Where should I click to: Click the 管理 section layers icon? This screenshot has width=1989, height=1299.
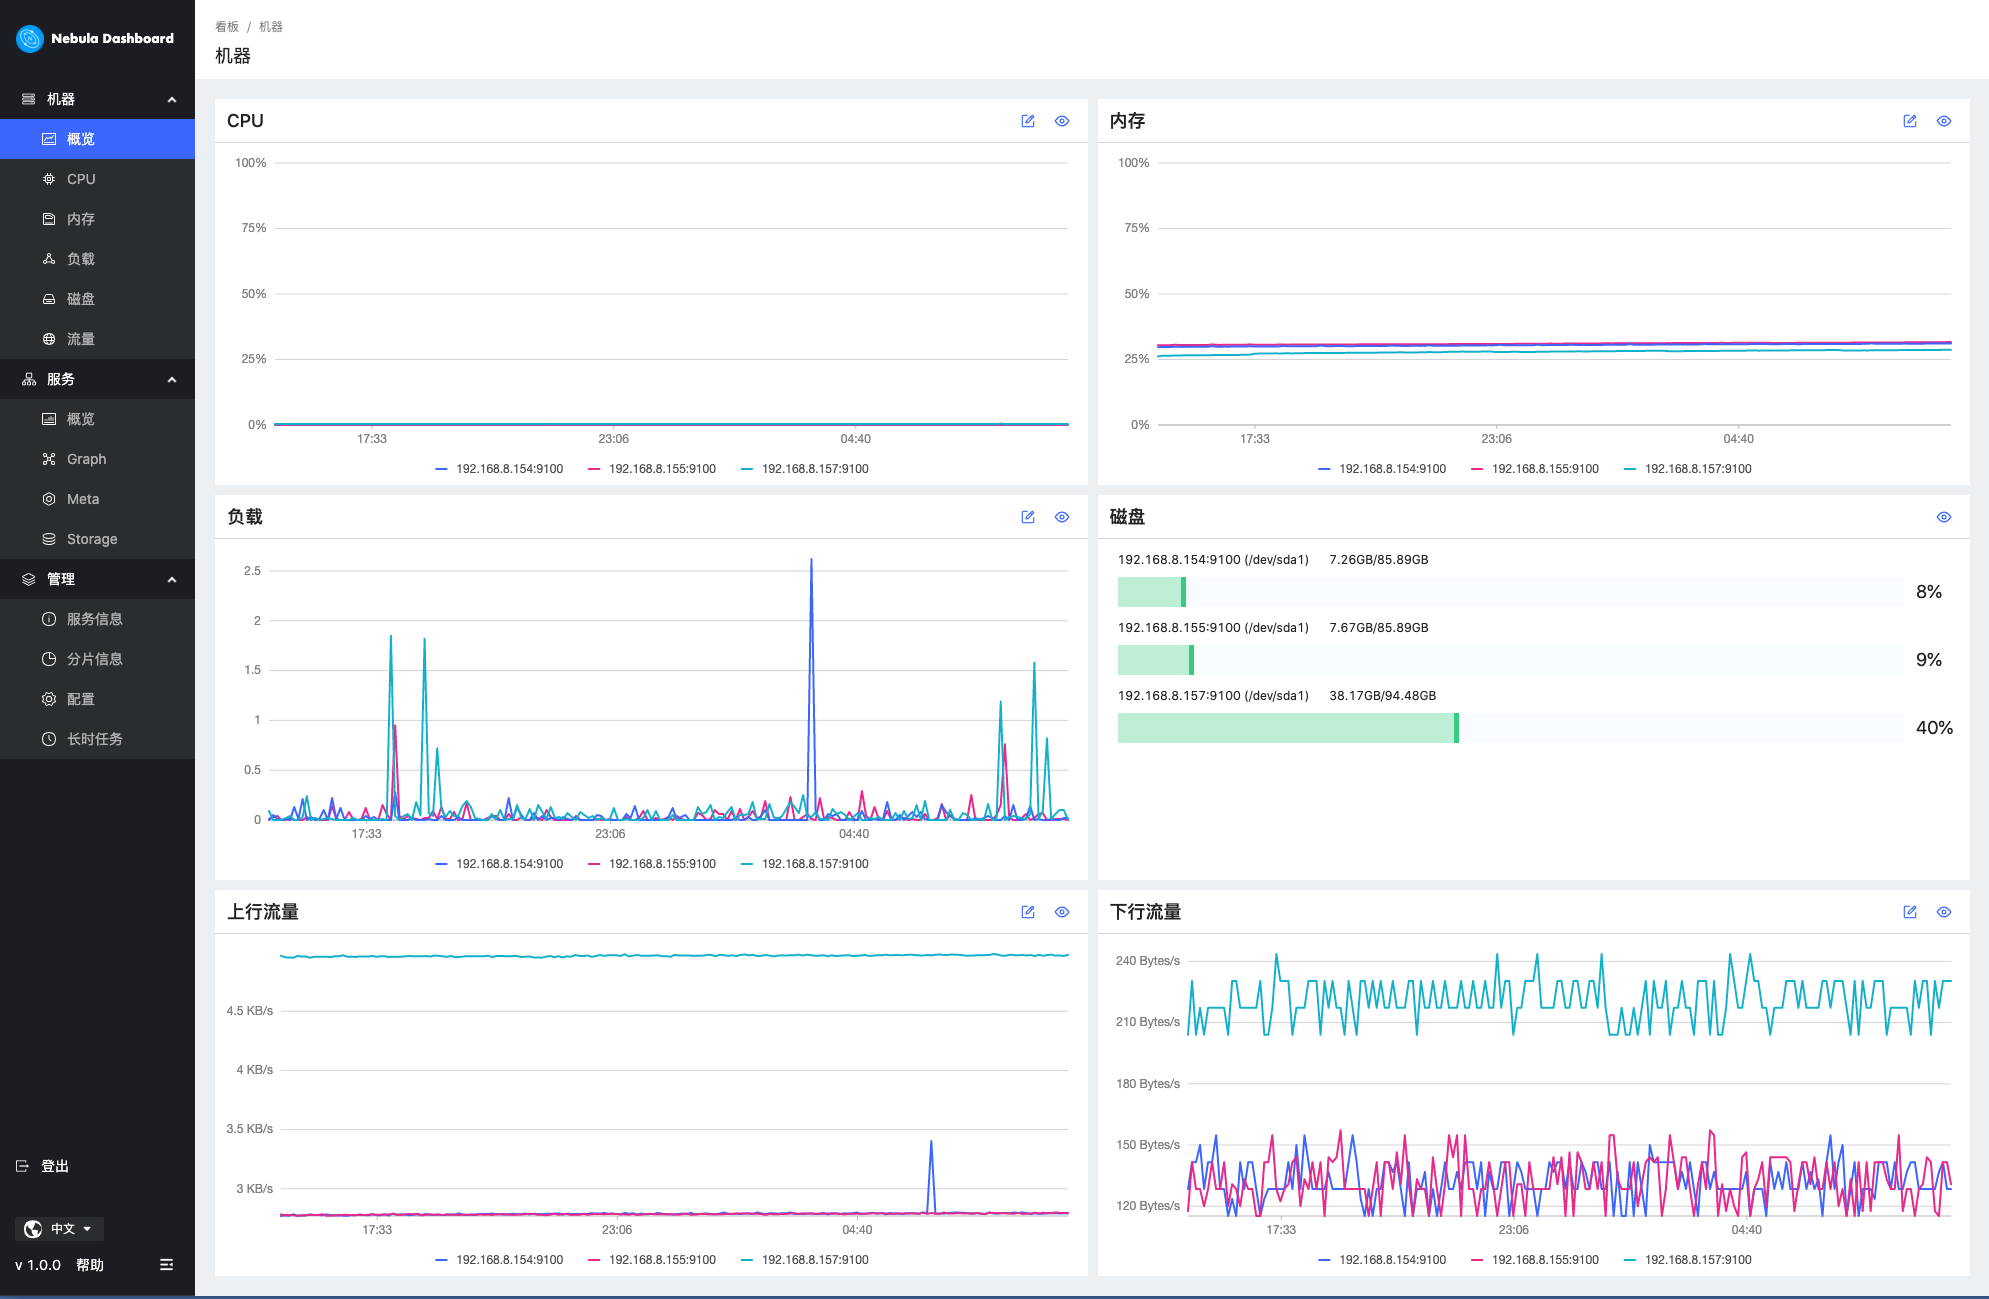coord(29,579)
